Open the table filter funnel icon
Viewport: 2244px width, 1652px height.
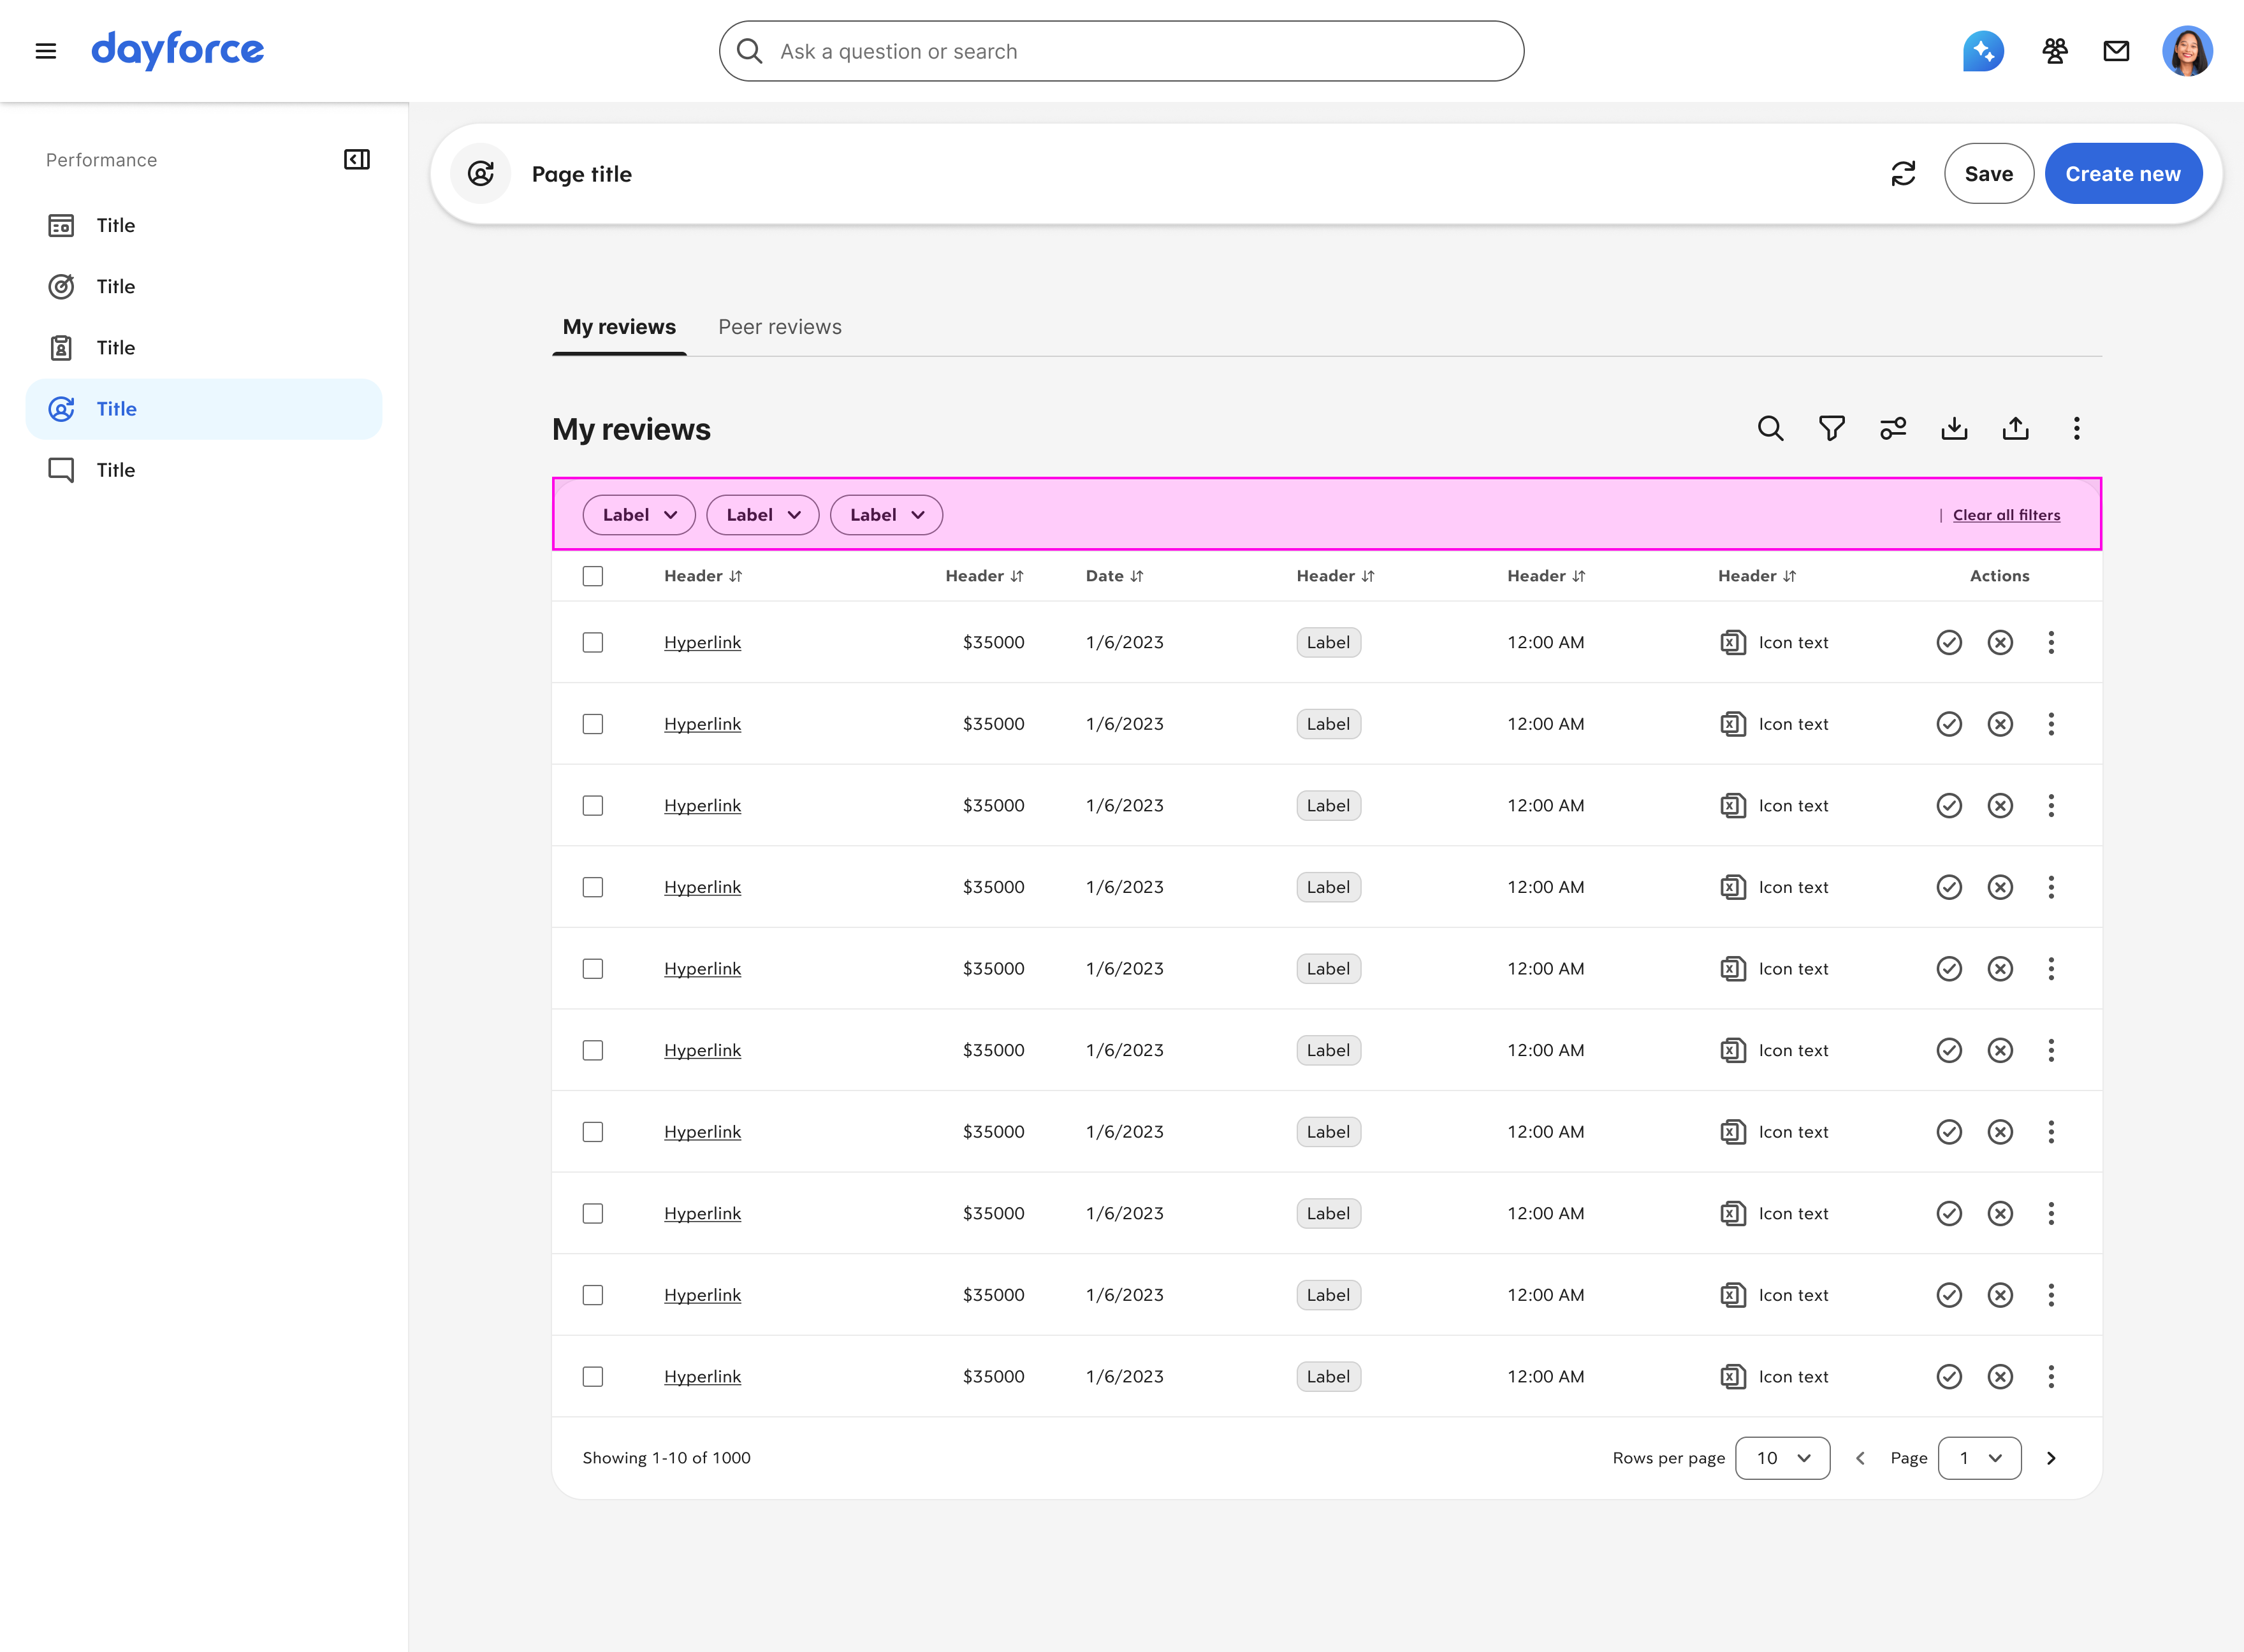point(1831,429)
